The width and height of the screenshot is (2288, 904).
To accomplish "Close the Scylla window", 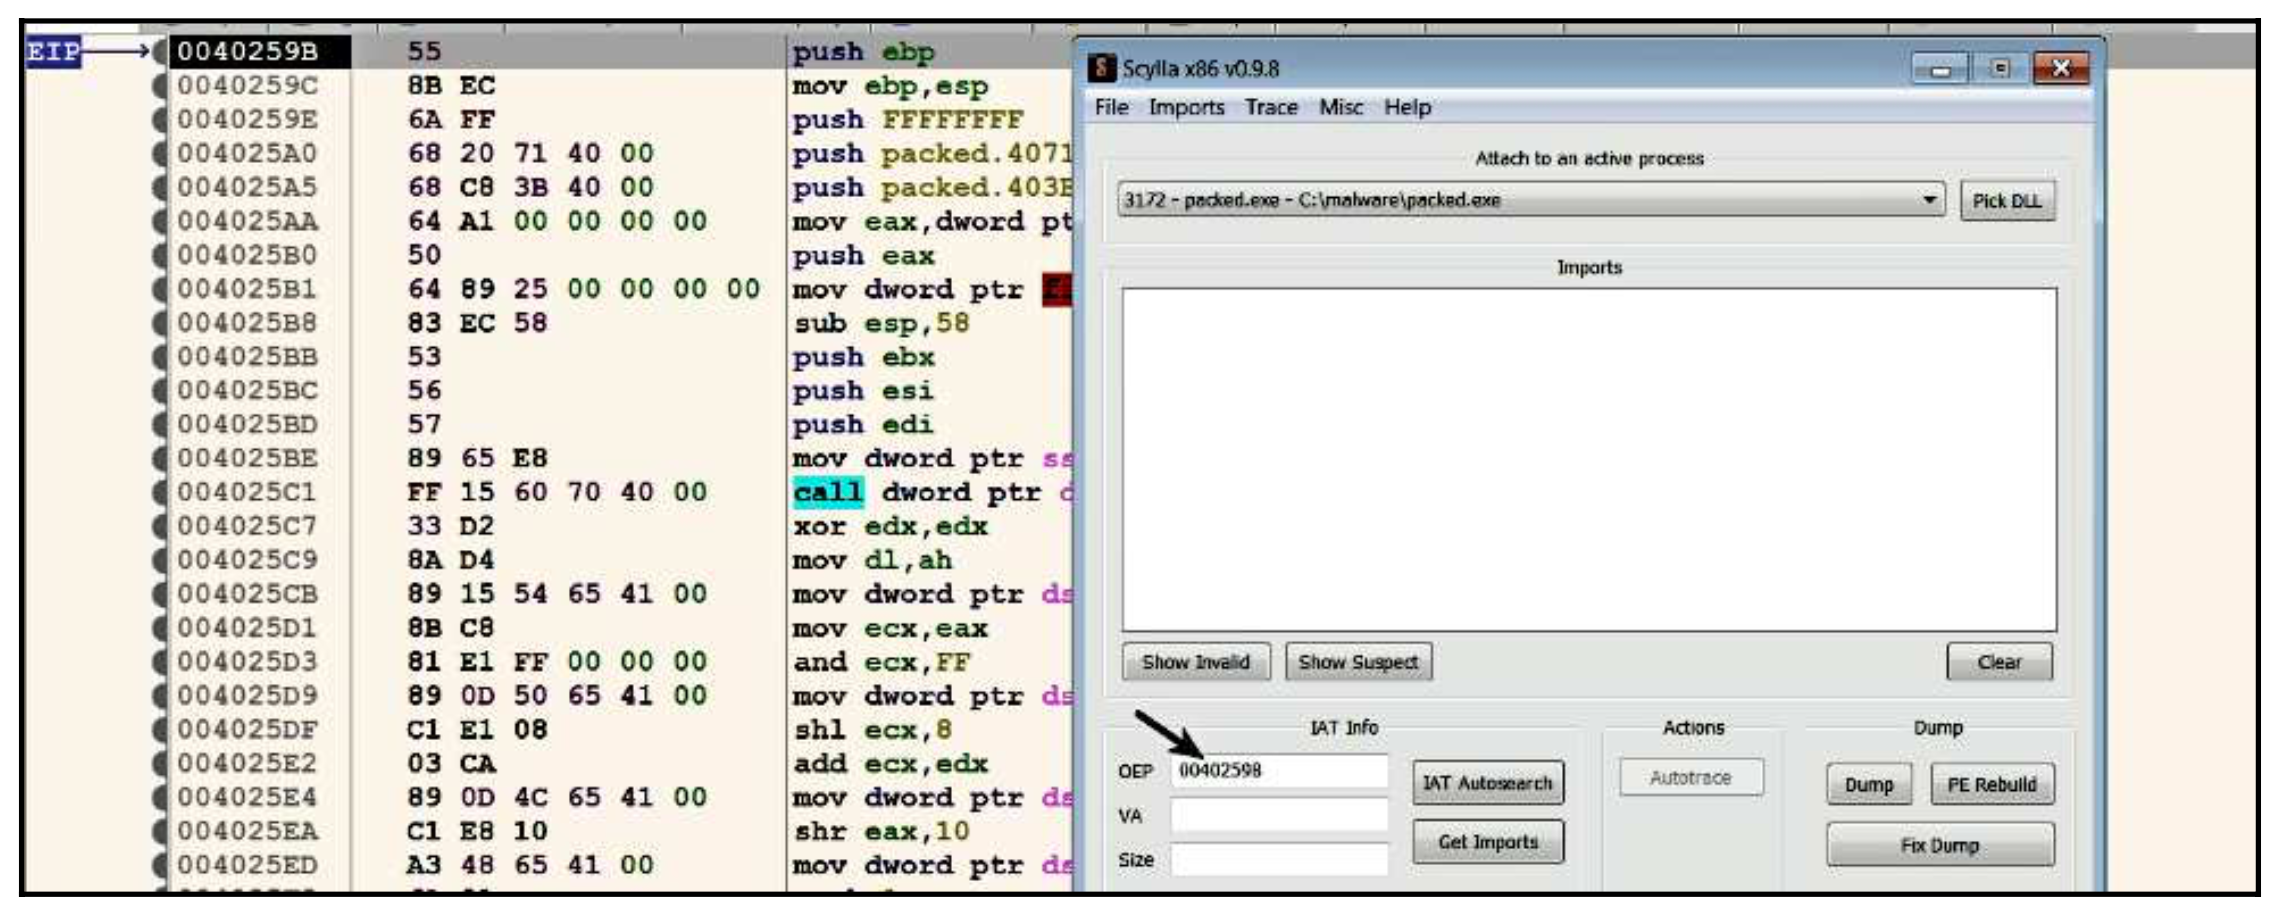I will 2060,68.
